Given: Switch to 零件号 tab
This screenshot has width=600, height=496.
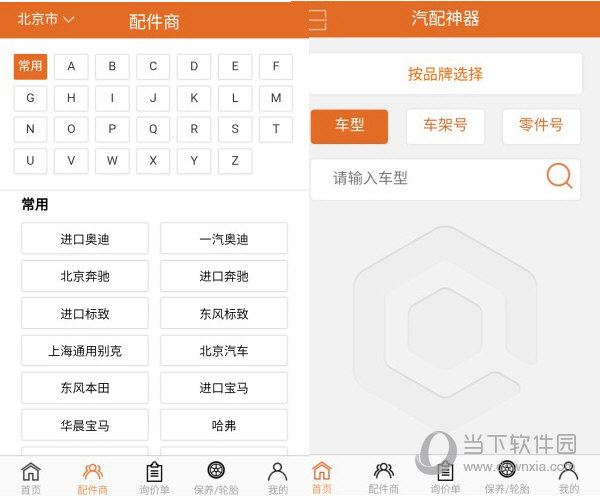Looking at the screenshot, I should pyautogui.click(x=541, y=126).
